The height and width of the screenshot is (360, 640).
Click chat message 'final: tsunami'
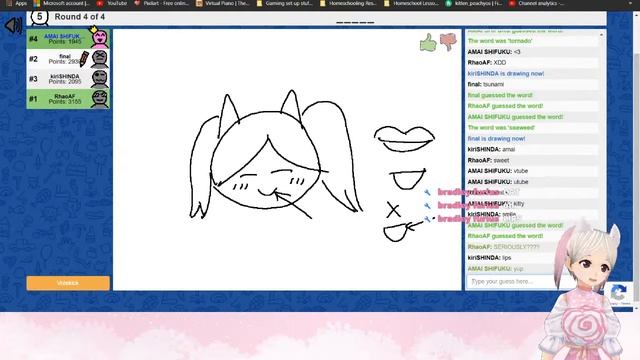point(486,84)
